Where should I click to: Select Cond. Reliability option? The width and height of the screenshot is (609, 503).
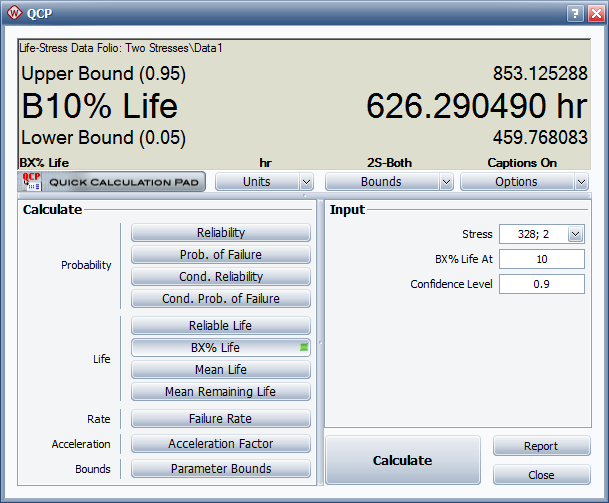tap(221, 277)
